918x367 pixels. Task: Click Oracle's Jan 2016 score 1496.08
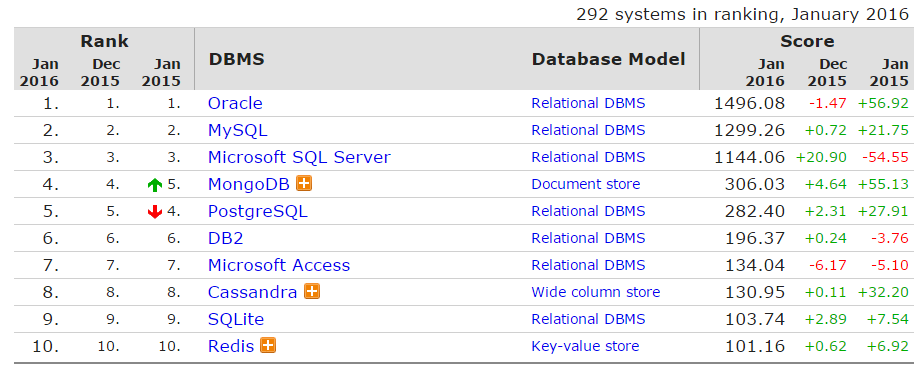749,103
